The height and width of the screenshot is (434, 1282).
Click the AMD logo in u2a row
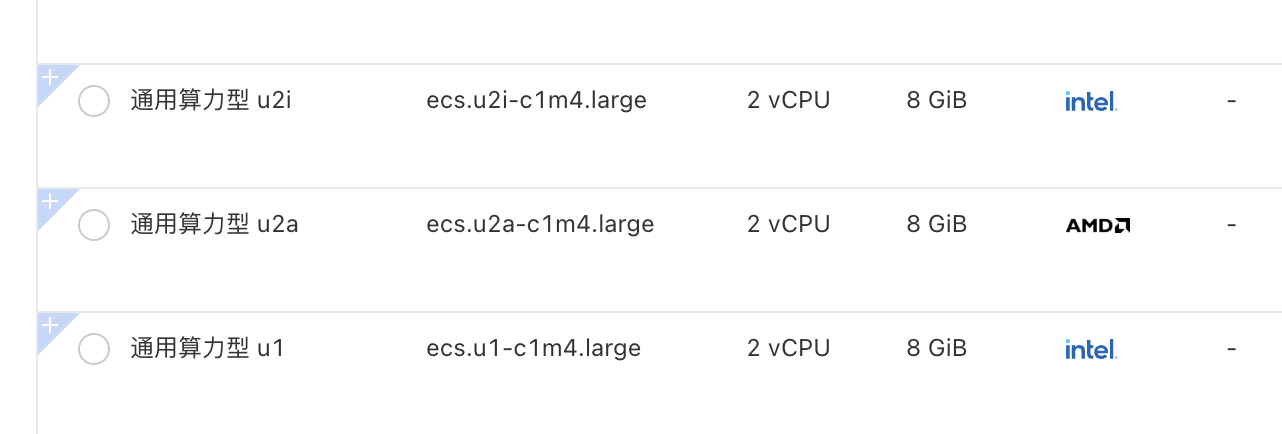pyautogui.click(x=1098, y=225)
